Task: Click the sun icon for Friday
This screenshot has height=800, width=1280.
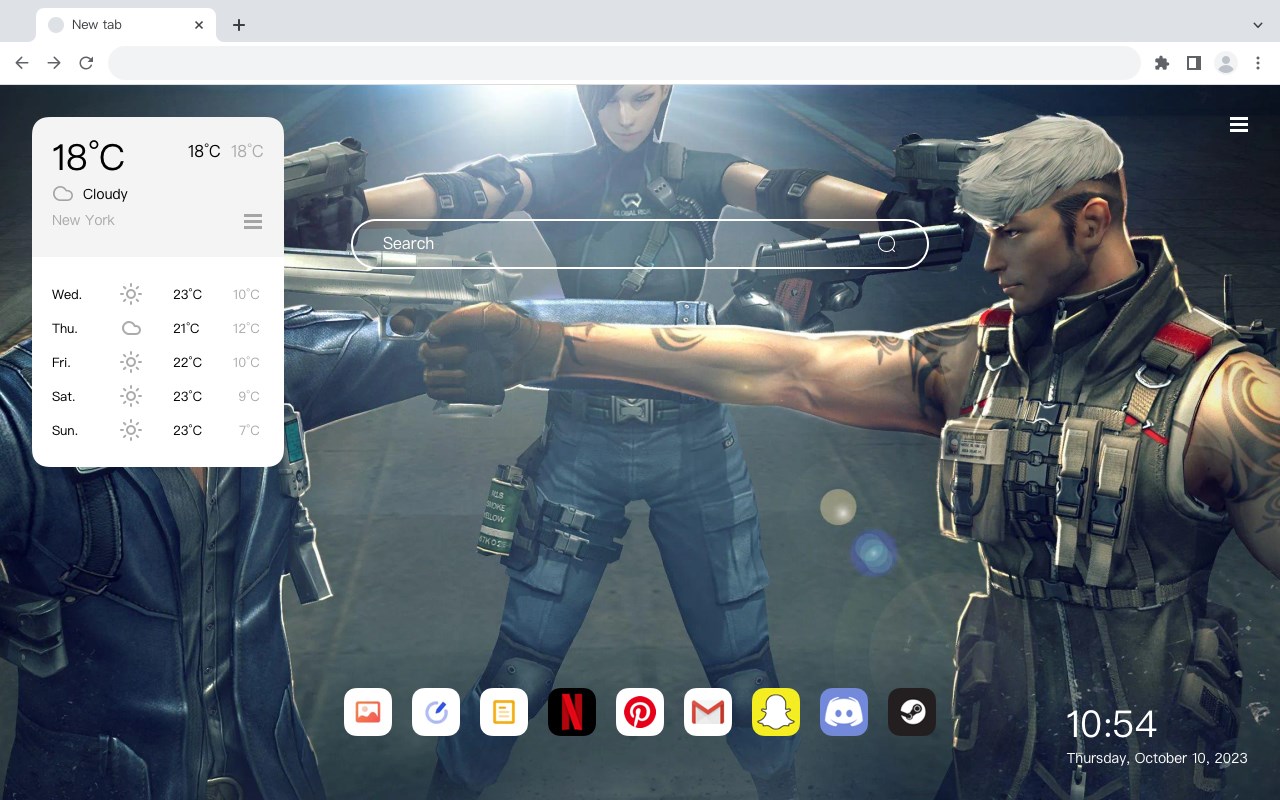Action: pyautogui.click(x=131, y=362)
